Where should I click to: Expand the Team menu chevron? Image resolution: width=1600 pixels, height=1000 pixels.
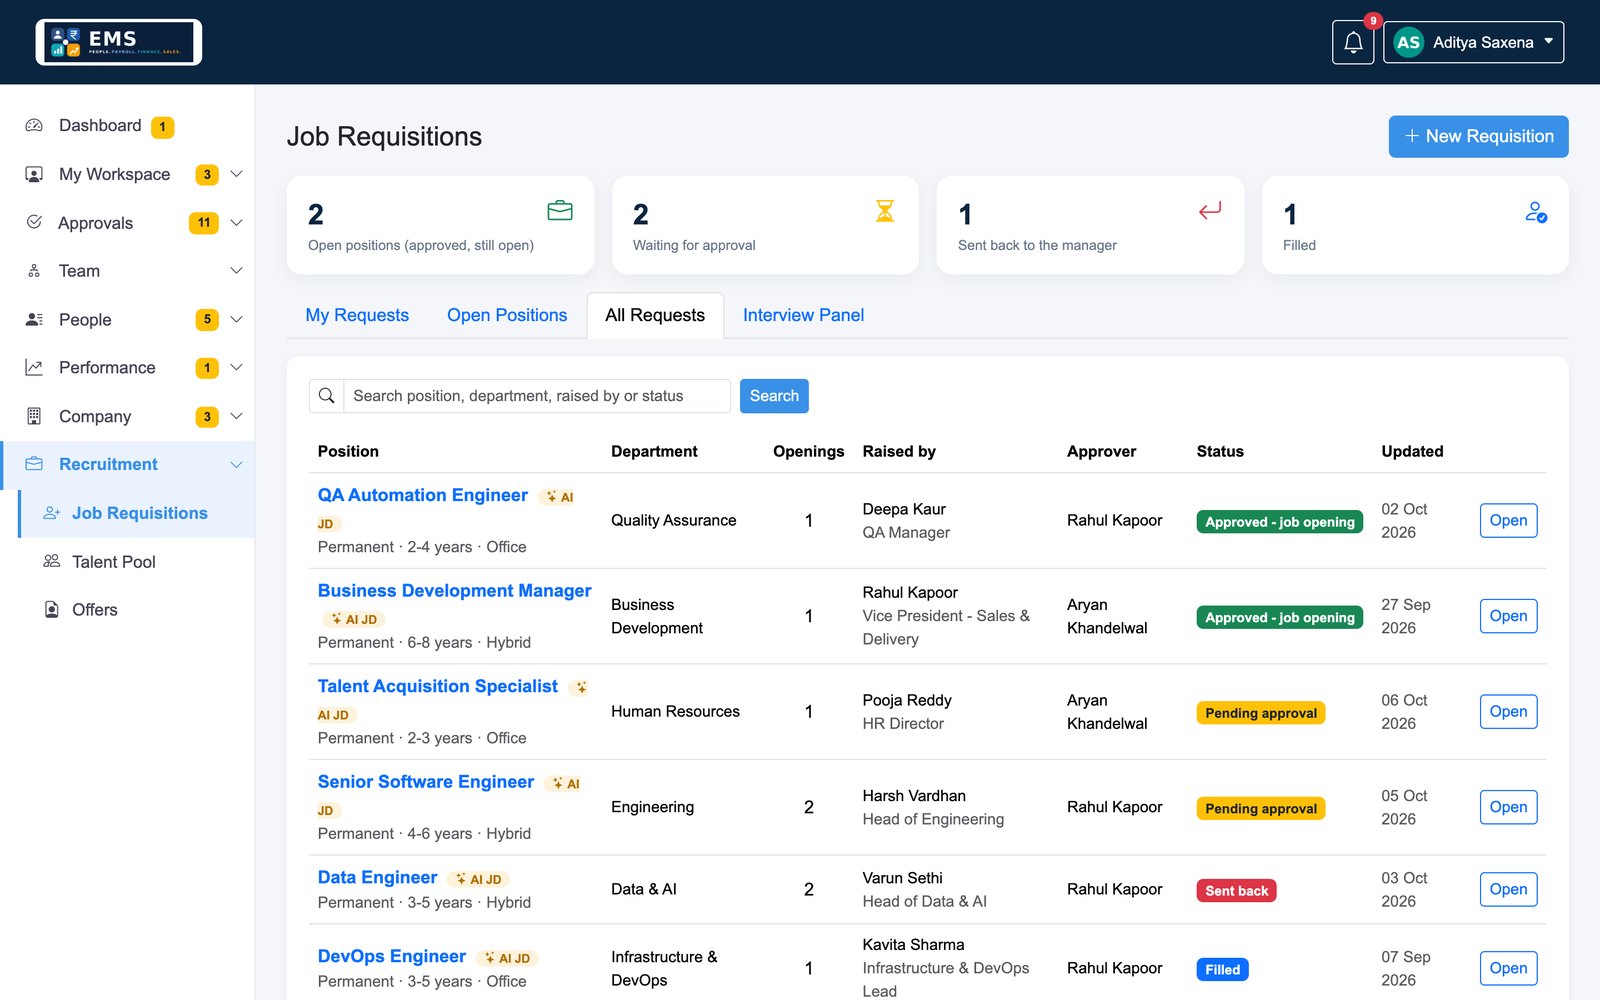point(236,271)
